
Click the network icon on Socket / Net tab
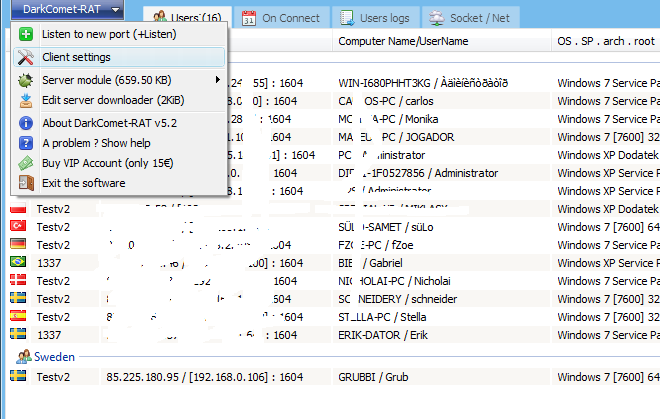coord(436,18)
